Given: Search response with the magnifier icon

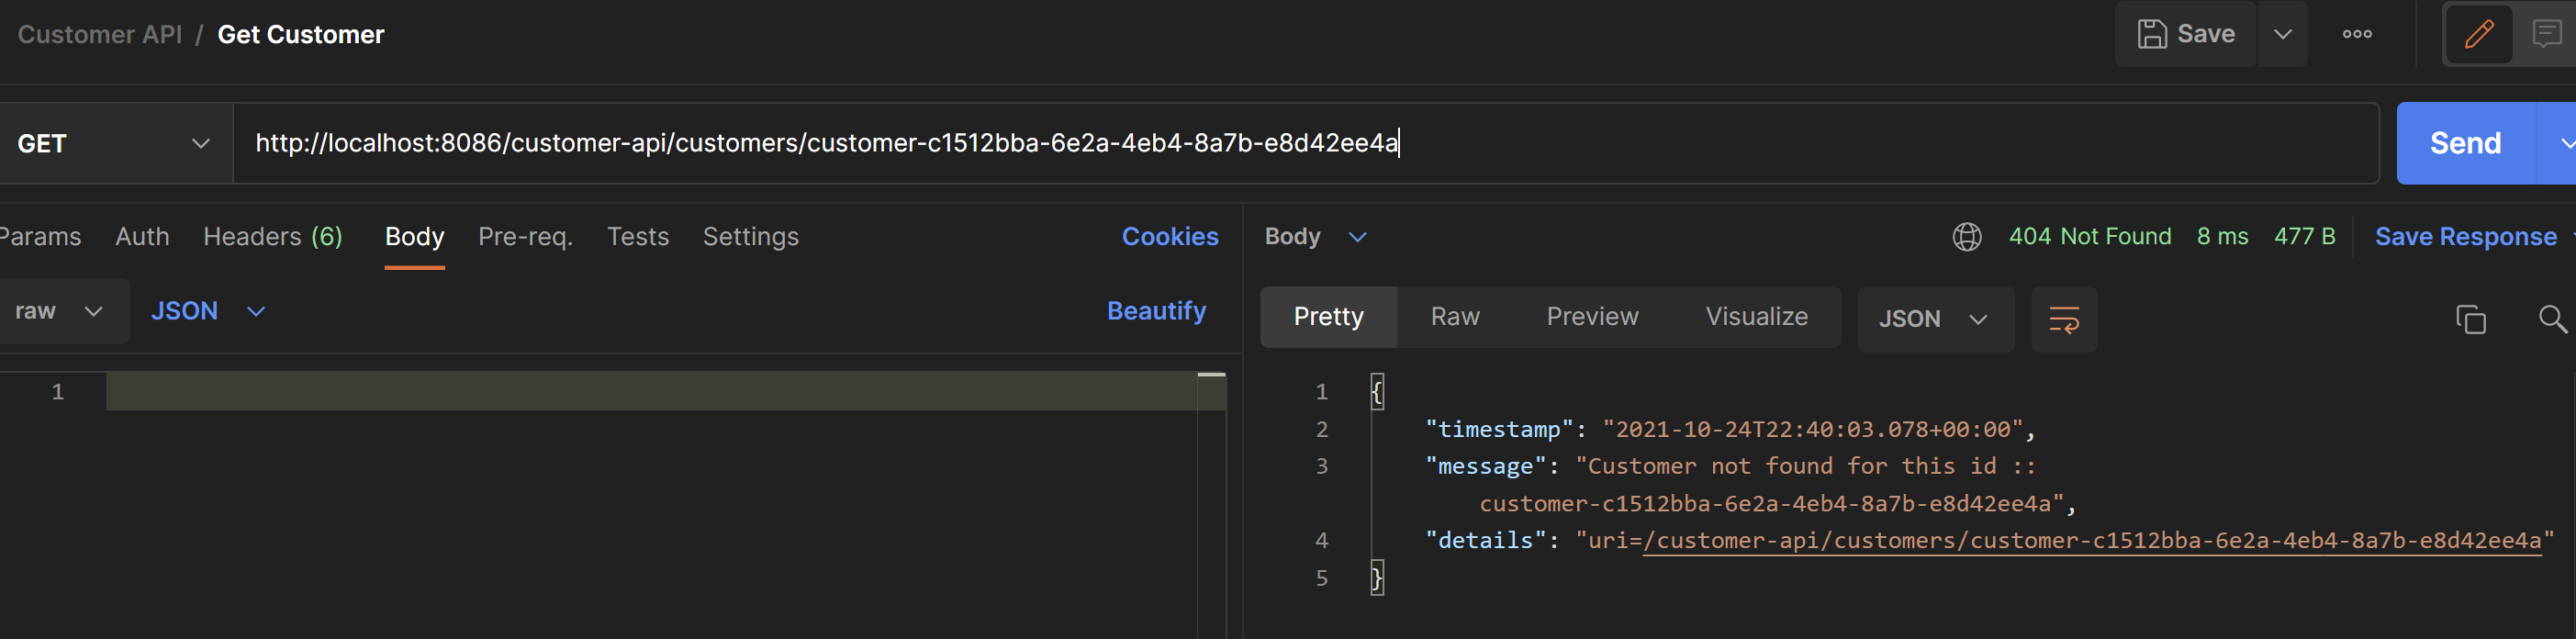Looking at the screenshot, I should pyautogui.click(x=2552, y=319).
